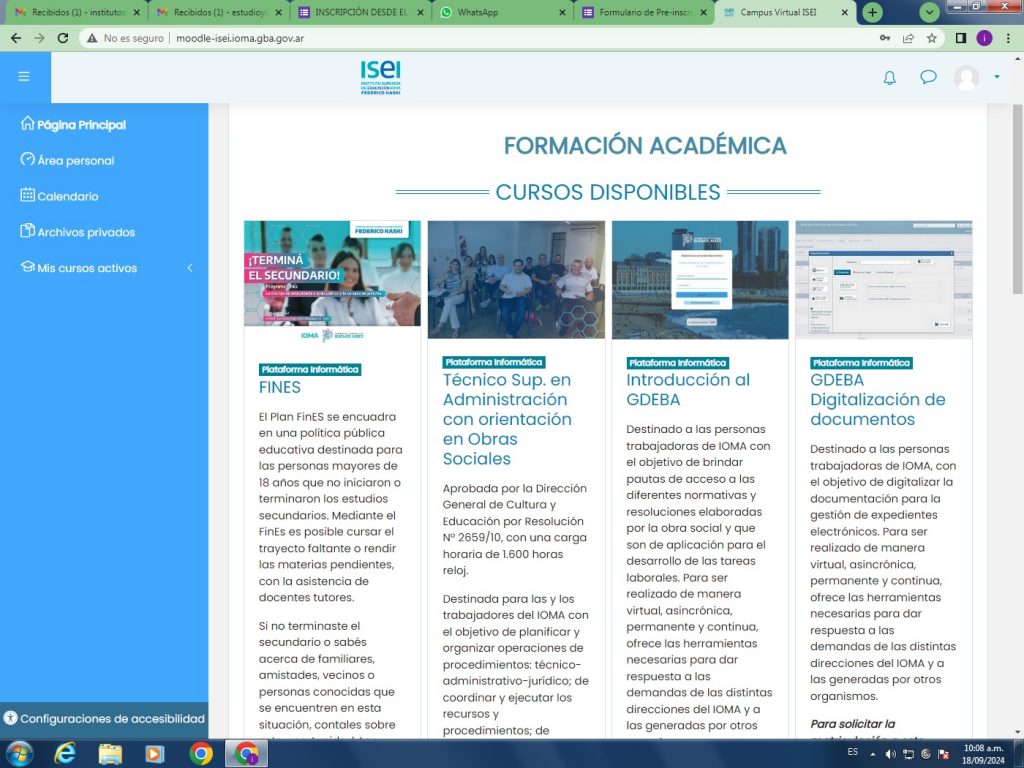Launch Internet Explorer from taskbar
This screenshot has height=768, width=1024.
(64, 754)
